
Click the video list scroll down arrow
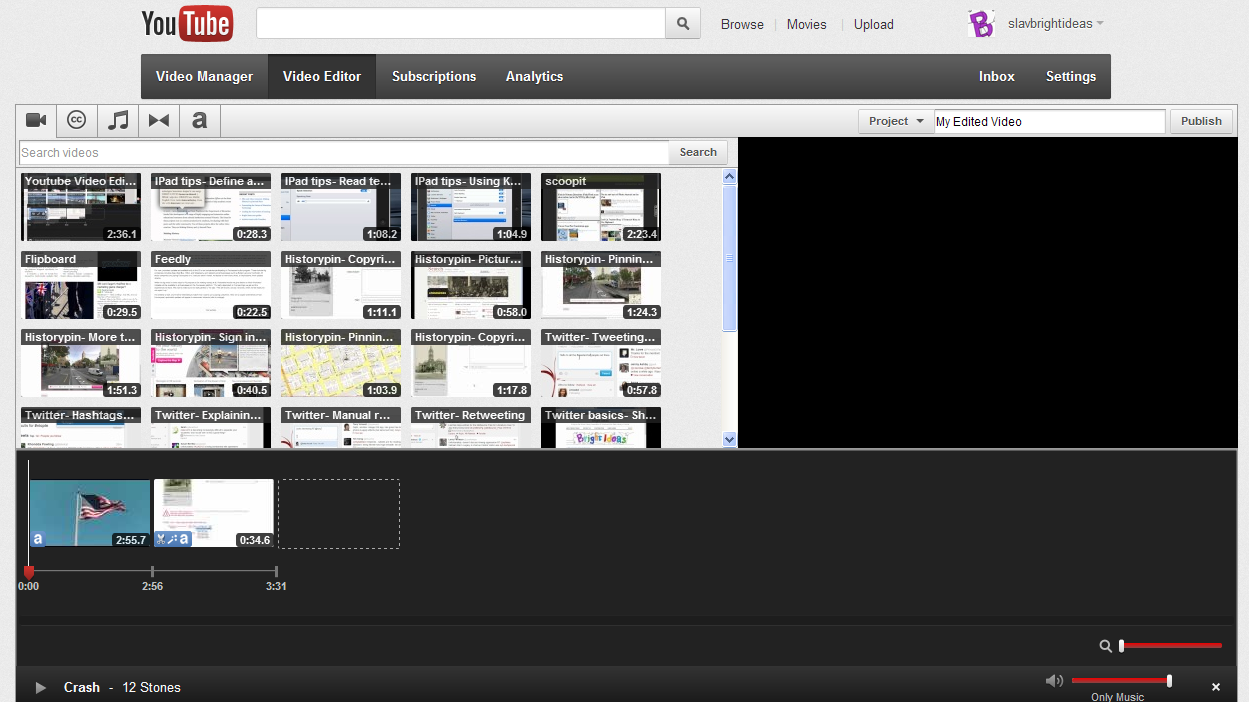(x=729, y=439)
